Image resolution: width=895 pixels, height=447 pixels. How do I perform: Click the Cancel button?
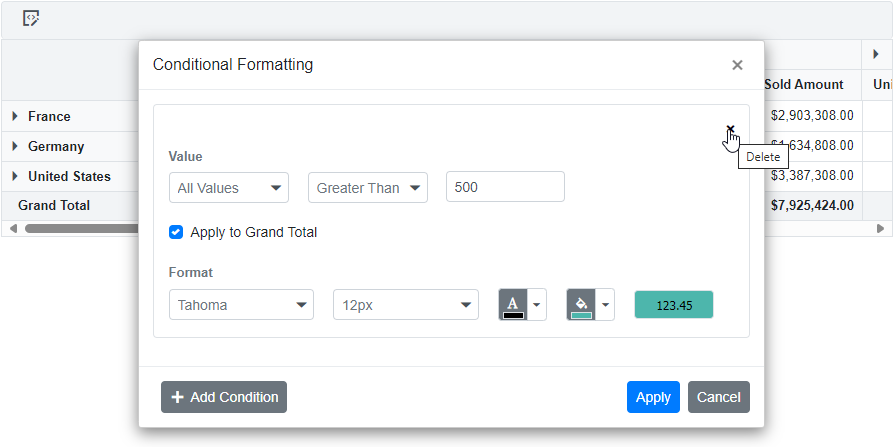tap(719, 397)
